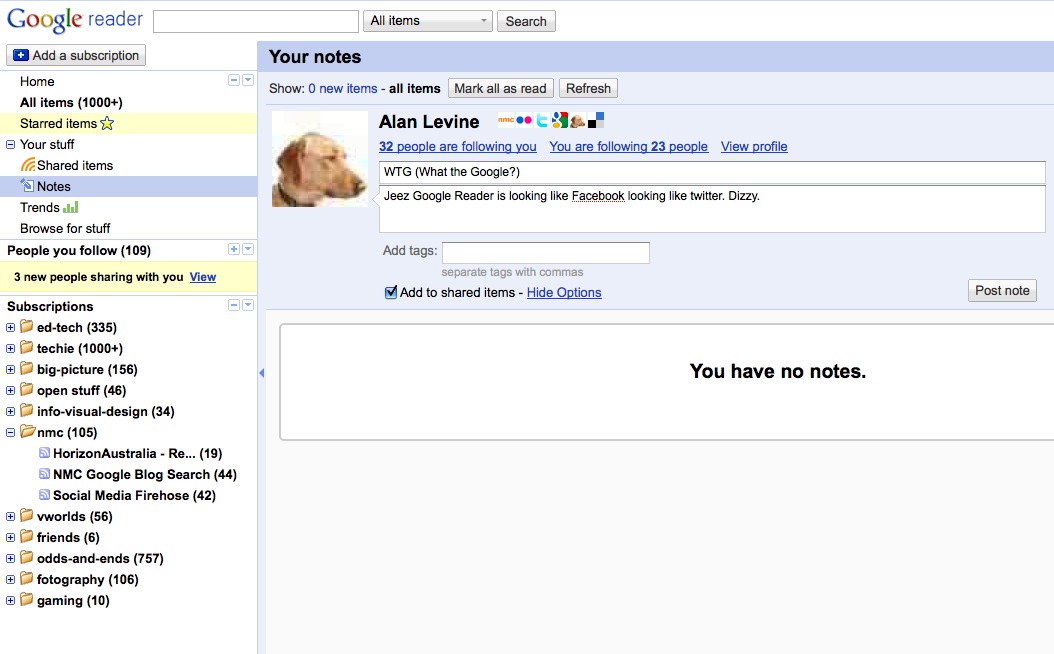This screenshot has height=654, width=1054.
Task: Open the View profile link
Action: click(754, 147)
